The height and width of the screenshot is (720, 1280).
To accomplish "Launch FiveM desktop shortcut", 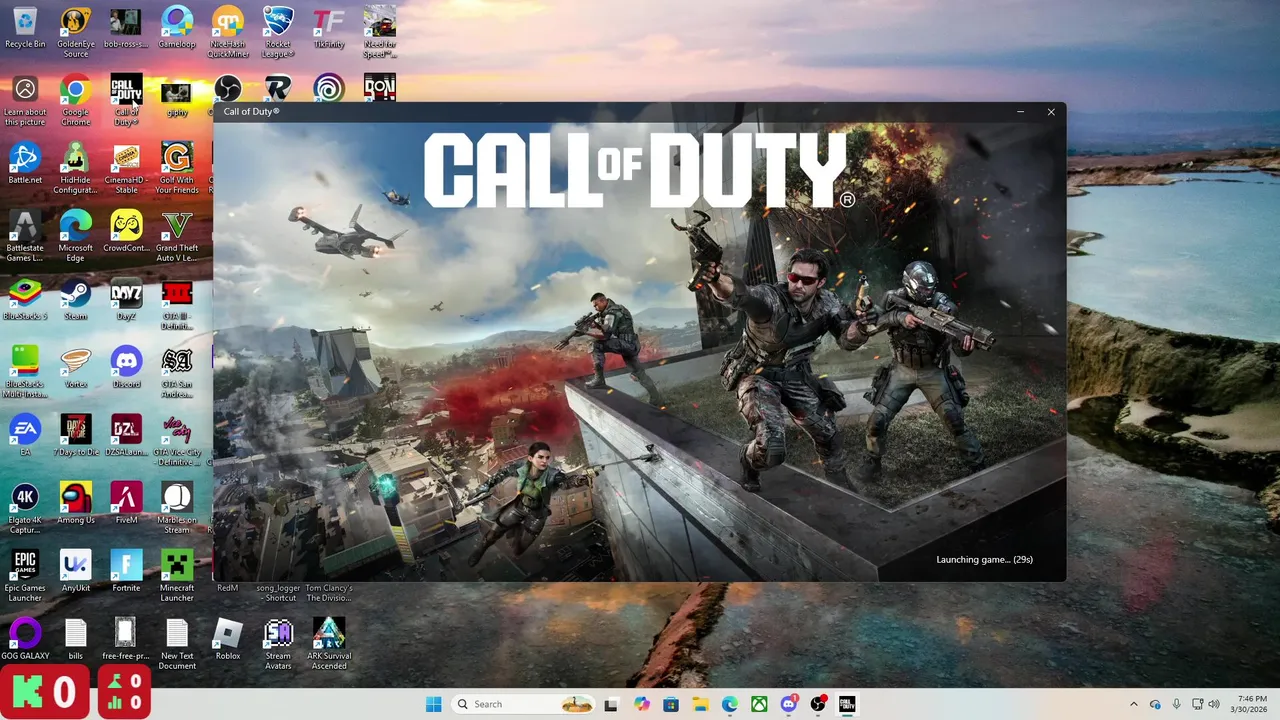I will point(126,504).
